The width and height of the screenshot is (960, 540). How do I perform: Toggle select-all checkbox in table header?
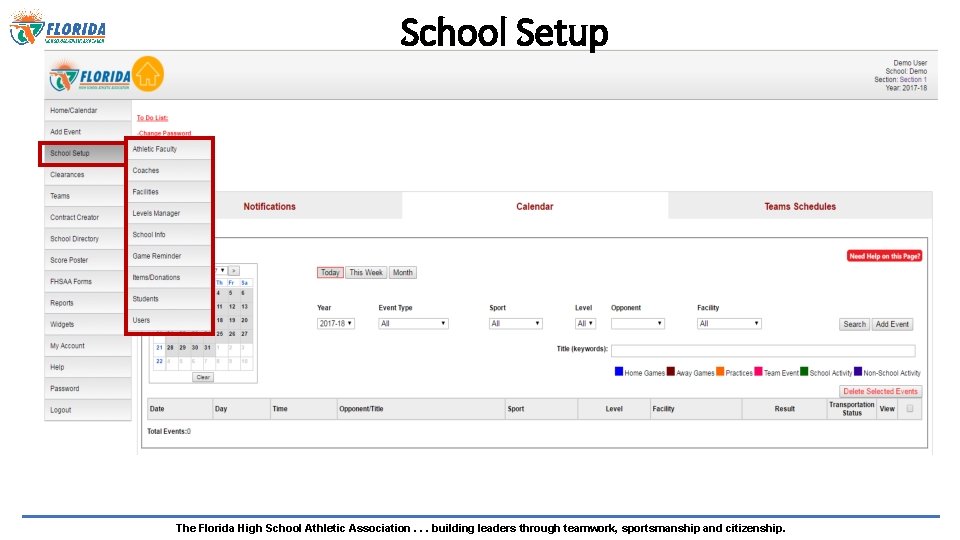[910, 408]
